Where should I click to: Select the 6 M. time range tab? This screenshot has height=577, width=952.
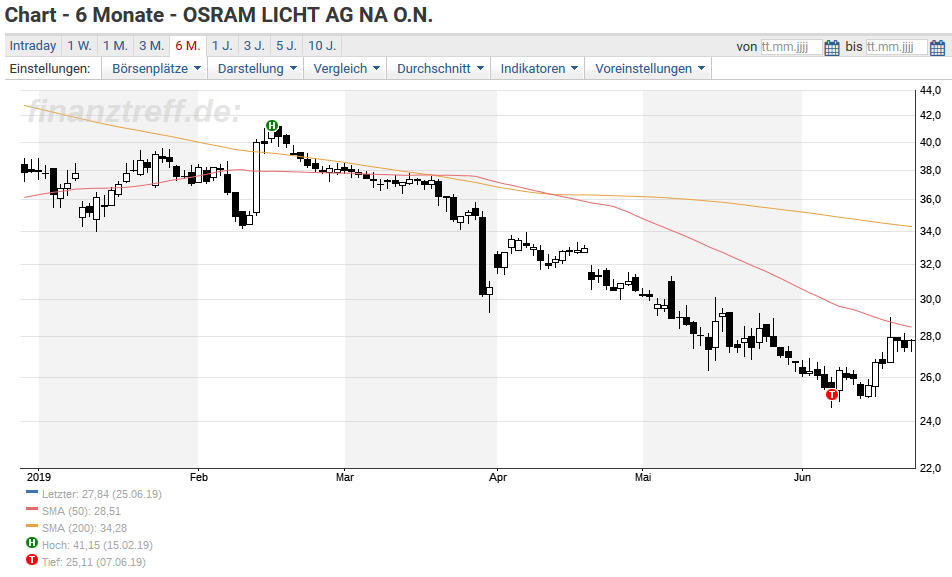pos(188,46)
